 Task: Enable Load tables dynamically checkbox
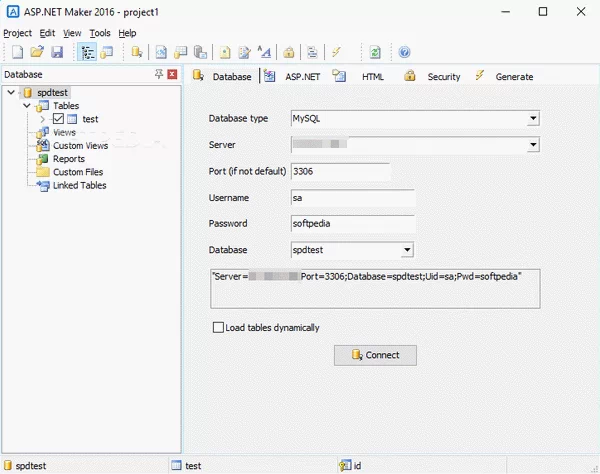(218, 327)
